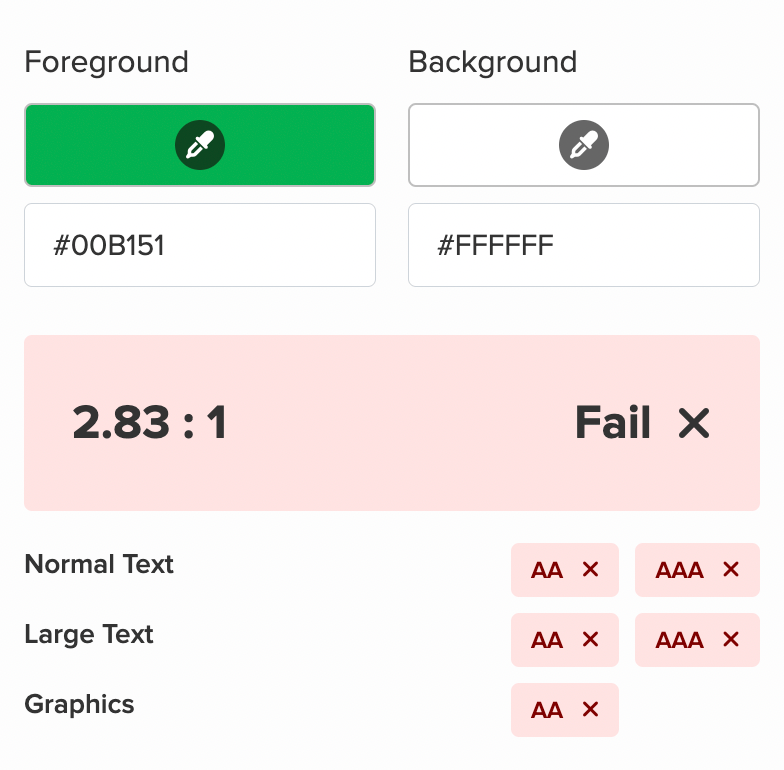Click the foreground hex field #00B151

200,245
